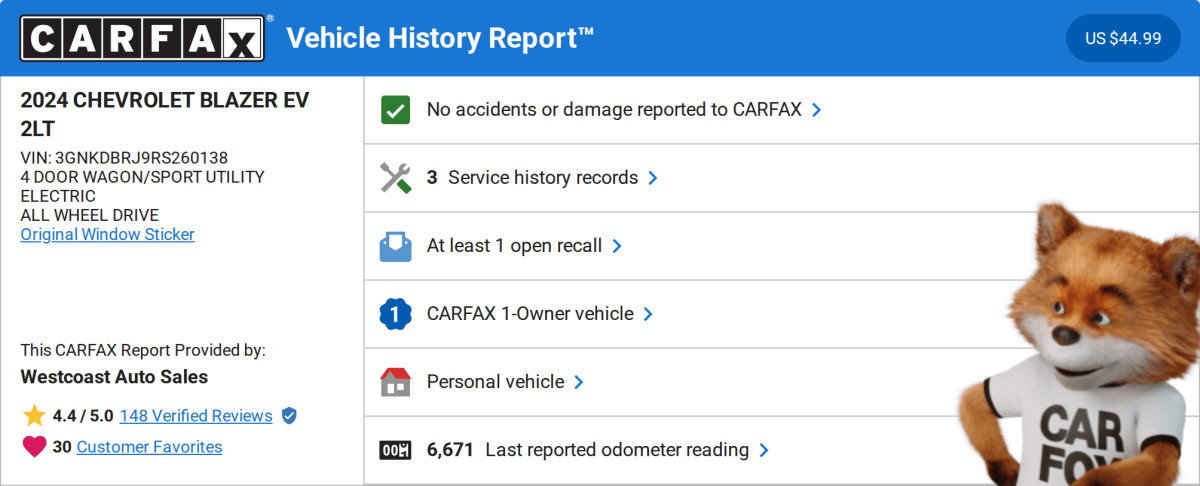Click the wrench service history icon
Viewport: 1200px width, 486px height.
coord(396,178)
